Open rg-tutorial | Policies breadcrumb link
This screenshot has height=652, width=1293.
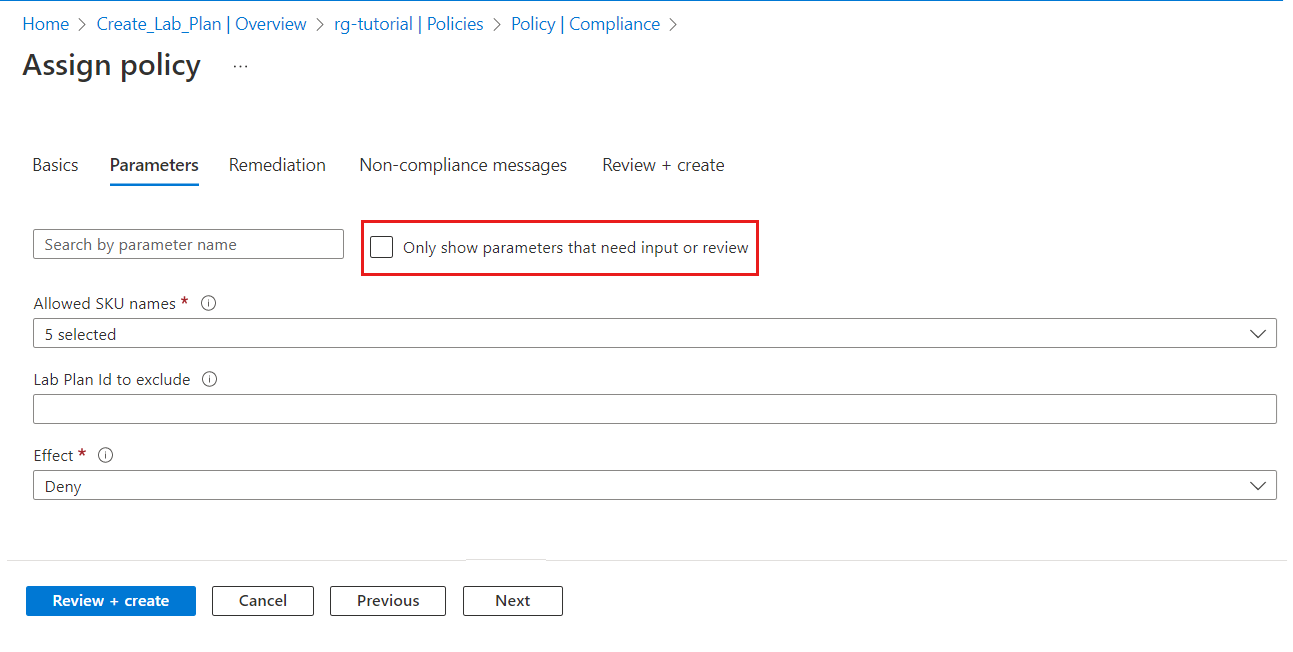coord(409,24)
